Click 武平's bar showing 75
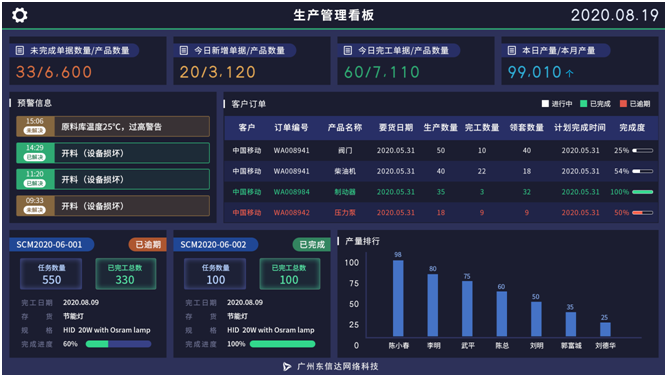The image size is (667, 377). [x=467, y=309]
